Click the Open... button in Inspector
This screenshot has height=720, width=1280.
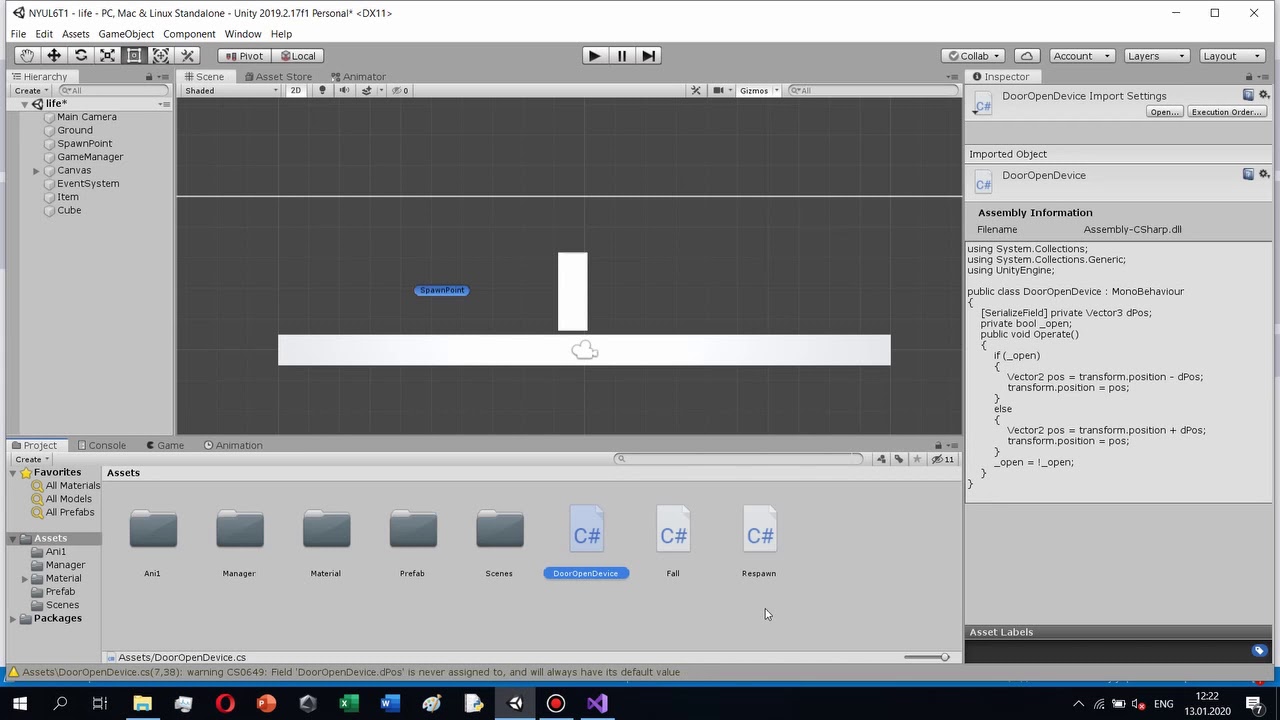(x=1164, y=112)
